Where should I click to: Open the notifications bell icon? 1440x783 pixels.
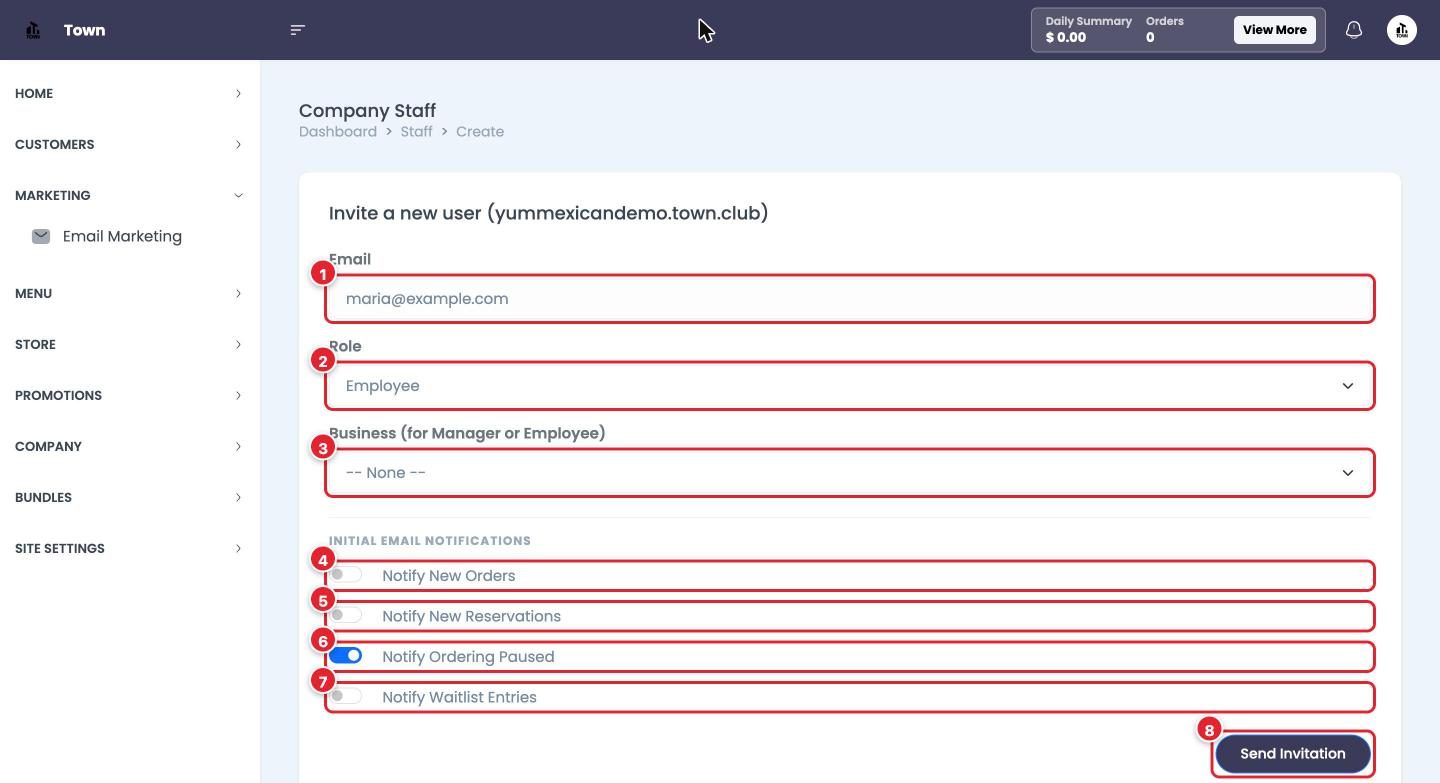(x=1353, y=30)
